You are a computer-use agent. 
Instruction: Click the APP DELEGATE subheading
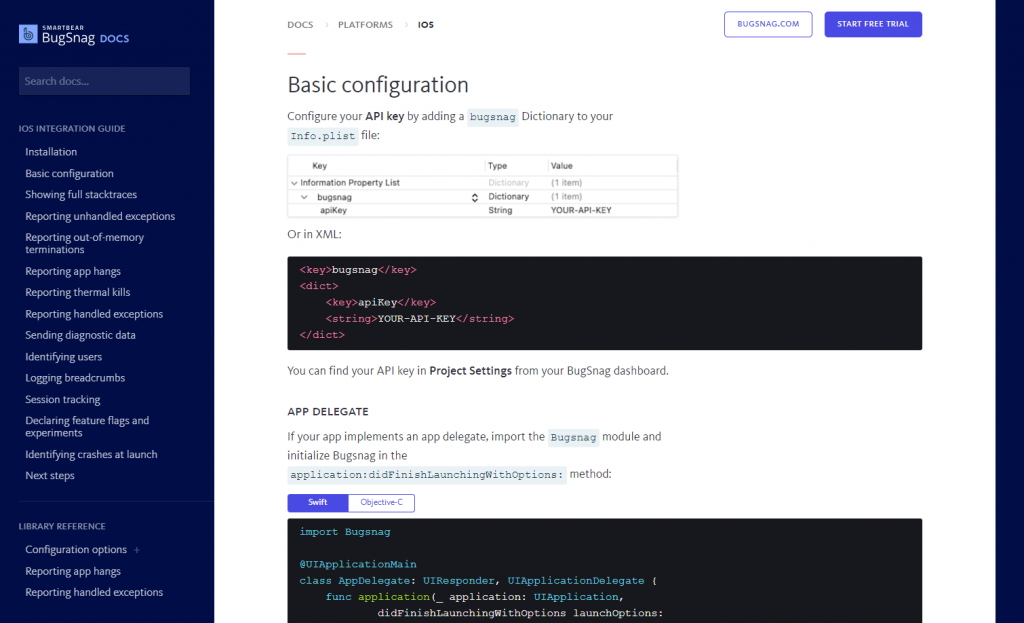tap(328, 411)
